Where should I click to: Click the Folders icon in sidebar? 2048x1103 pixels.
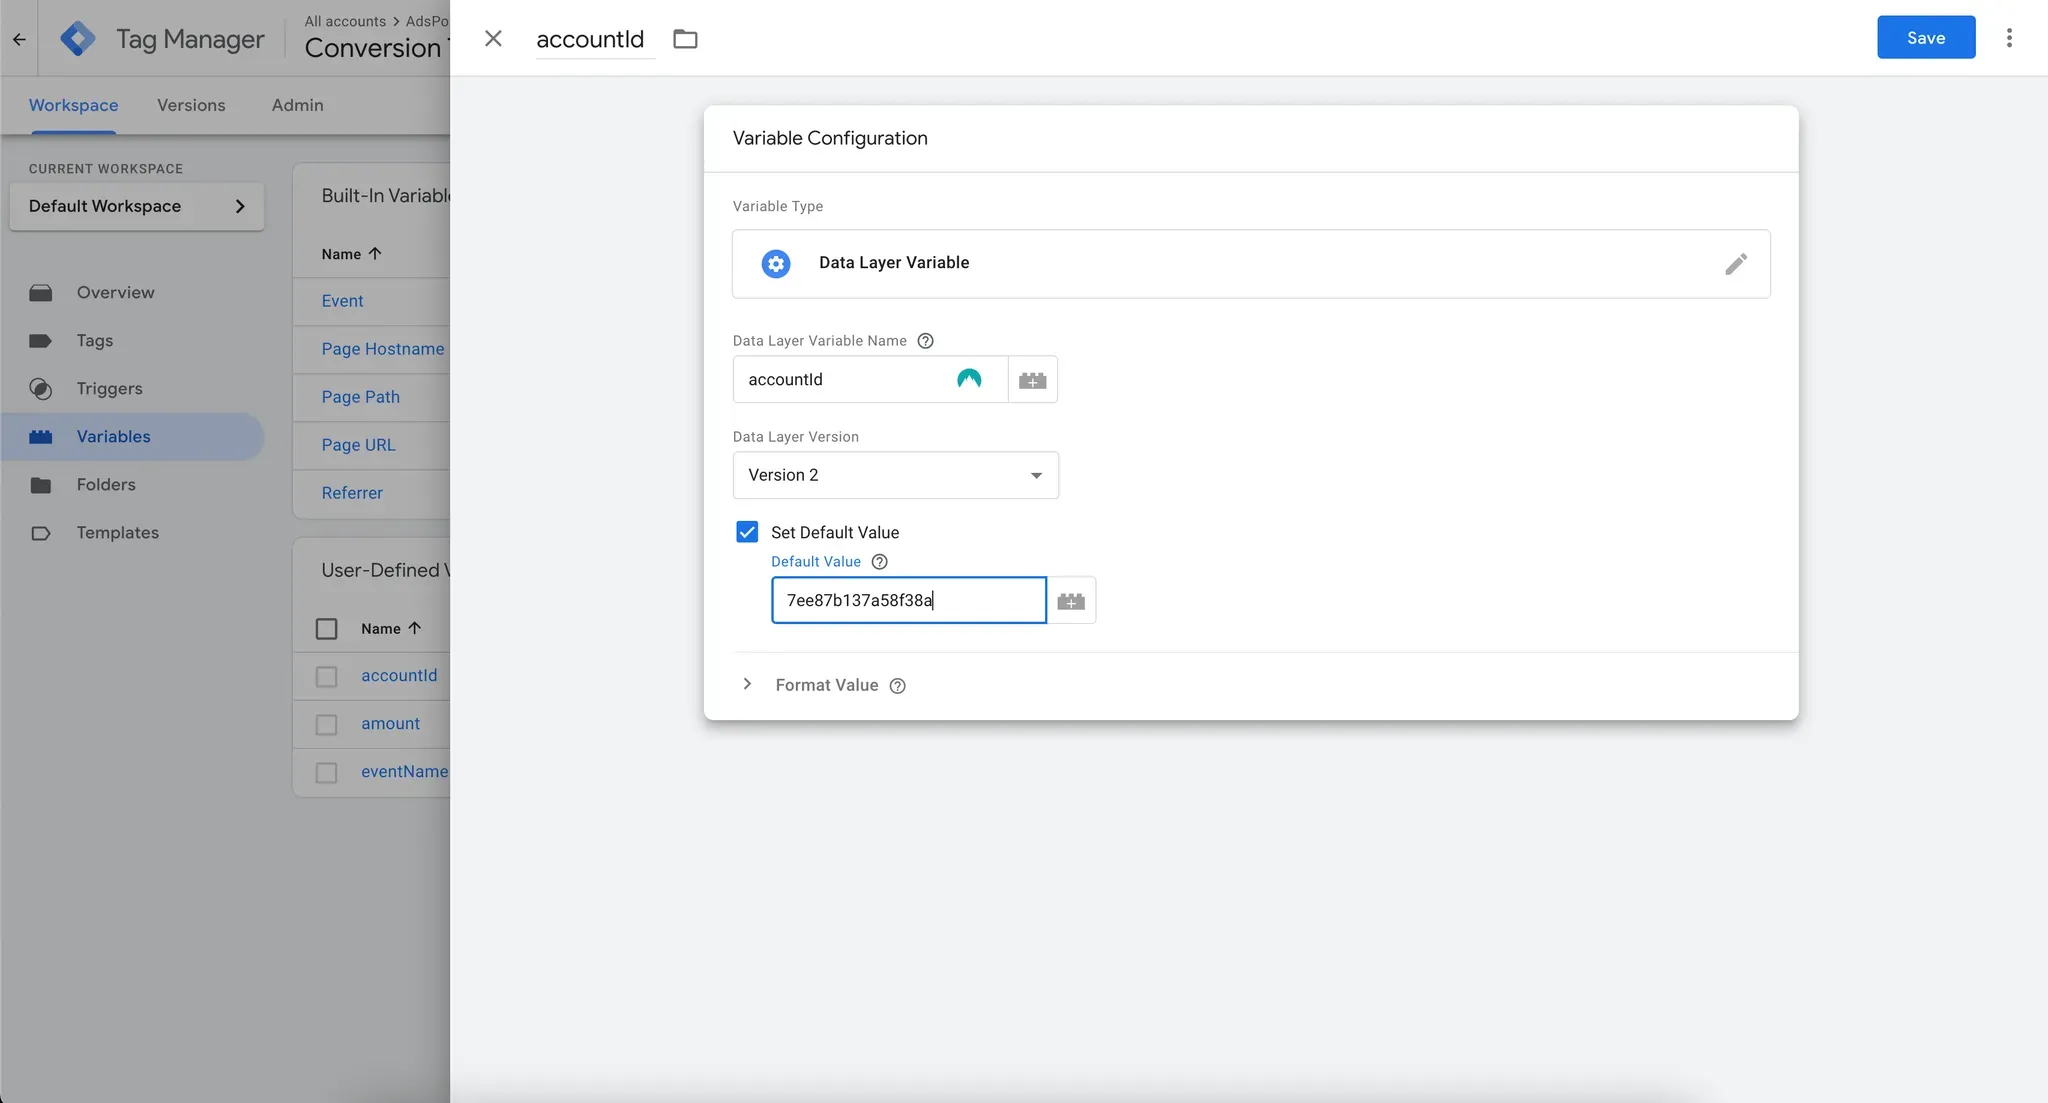tap(41, 485)
